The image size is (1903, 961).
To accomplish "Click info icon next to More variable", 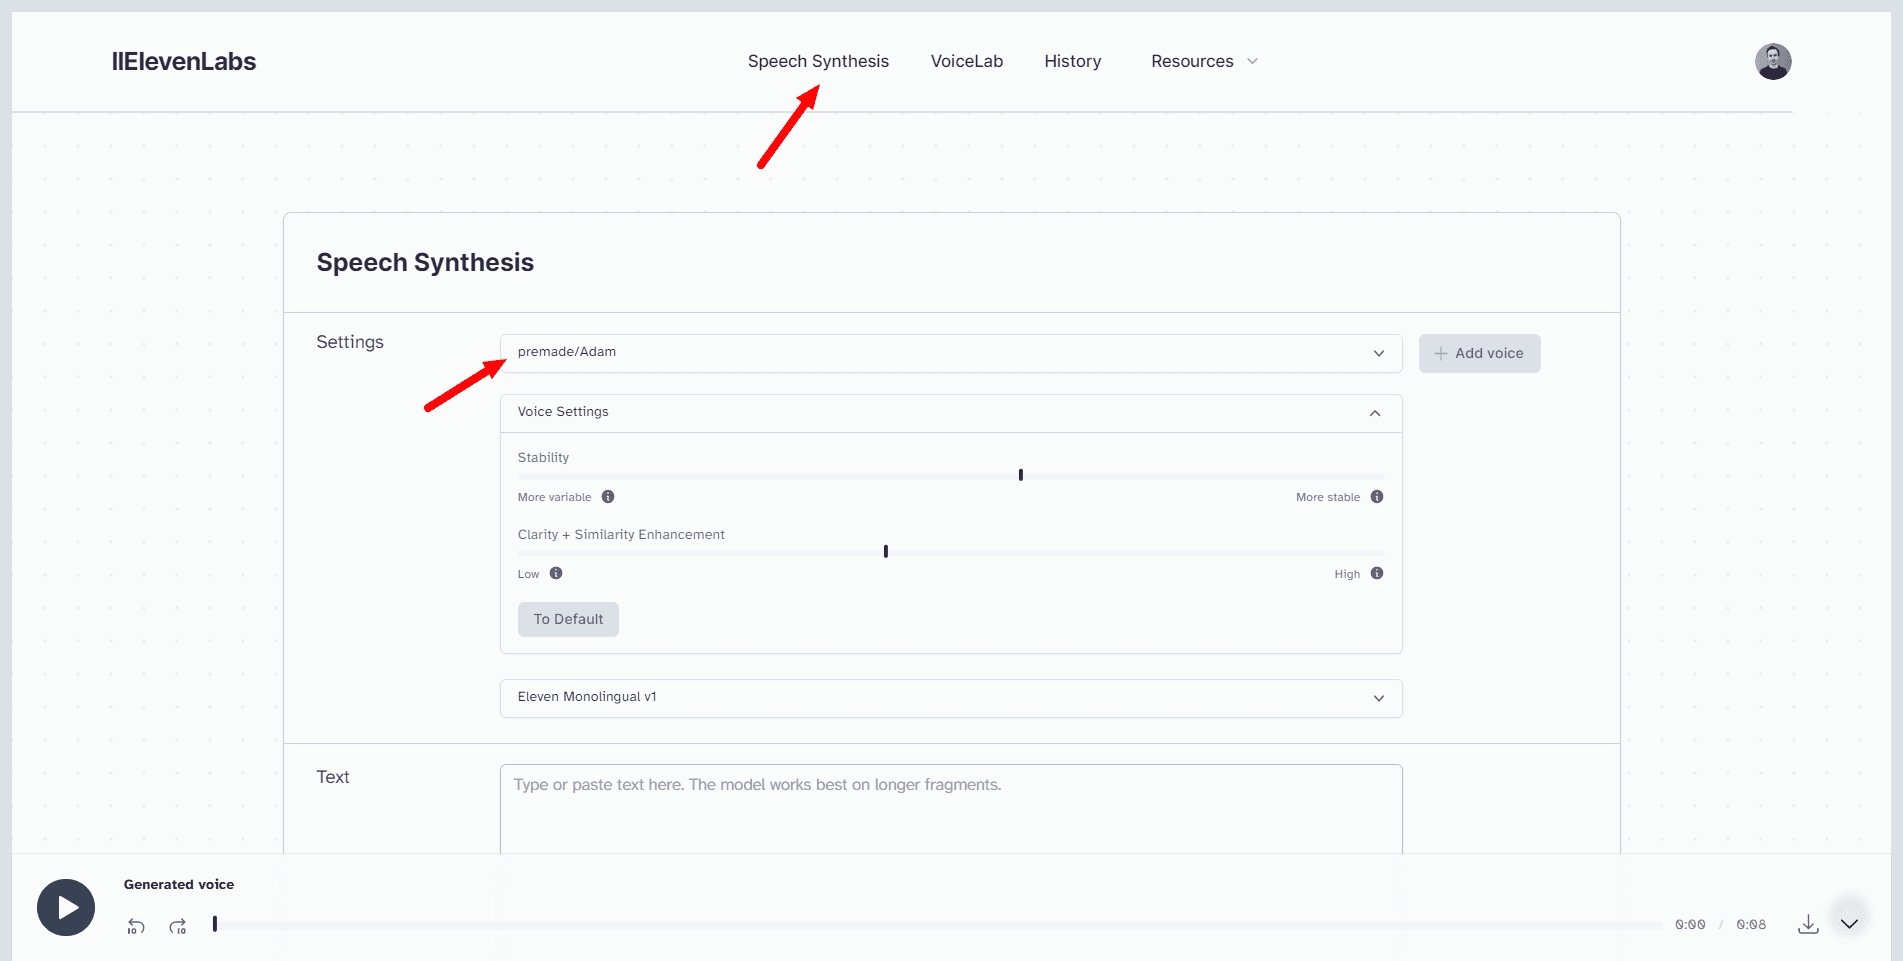I will point(608,497).
